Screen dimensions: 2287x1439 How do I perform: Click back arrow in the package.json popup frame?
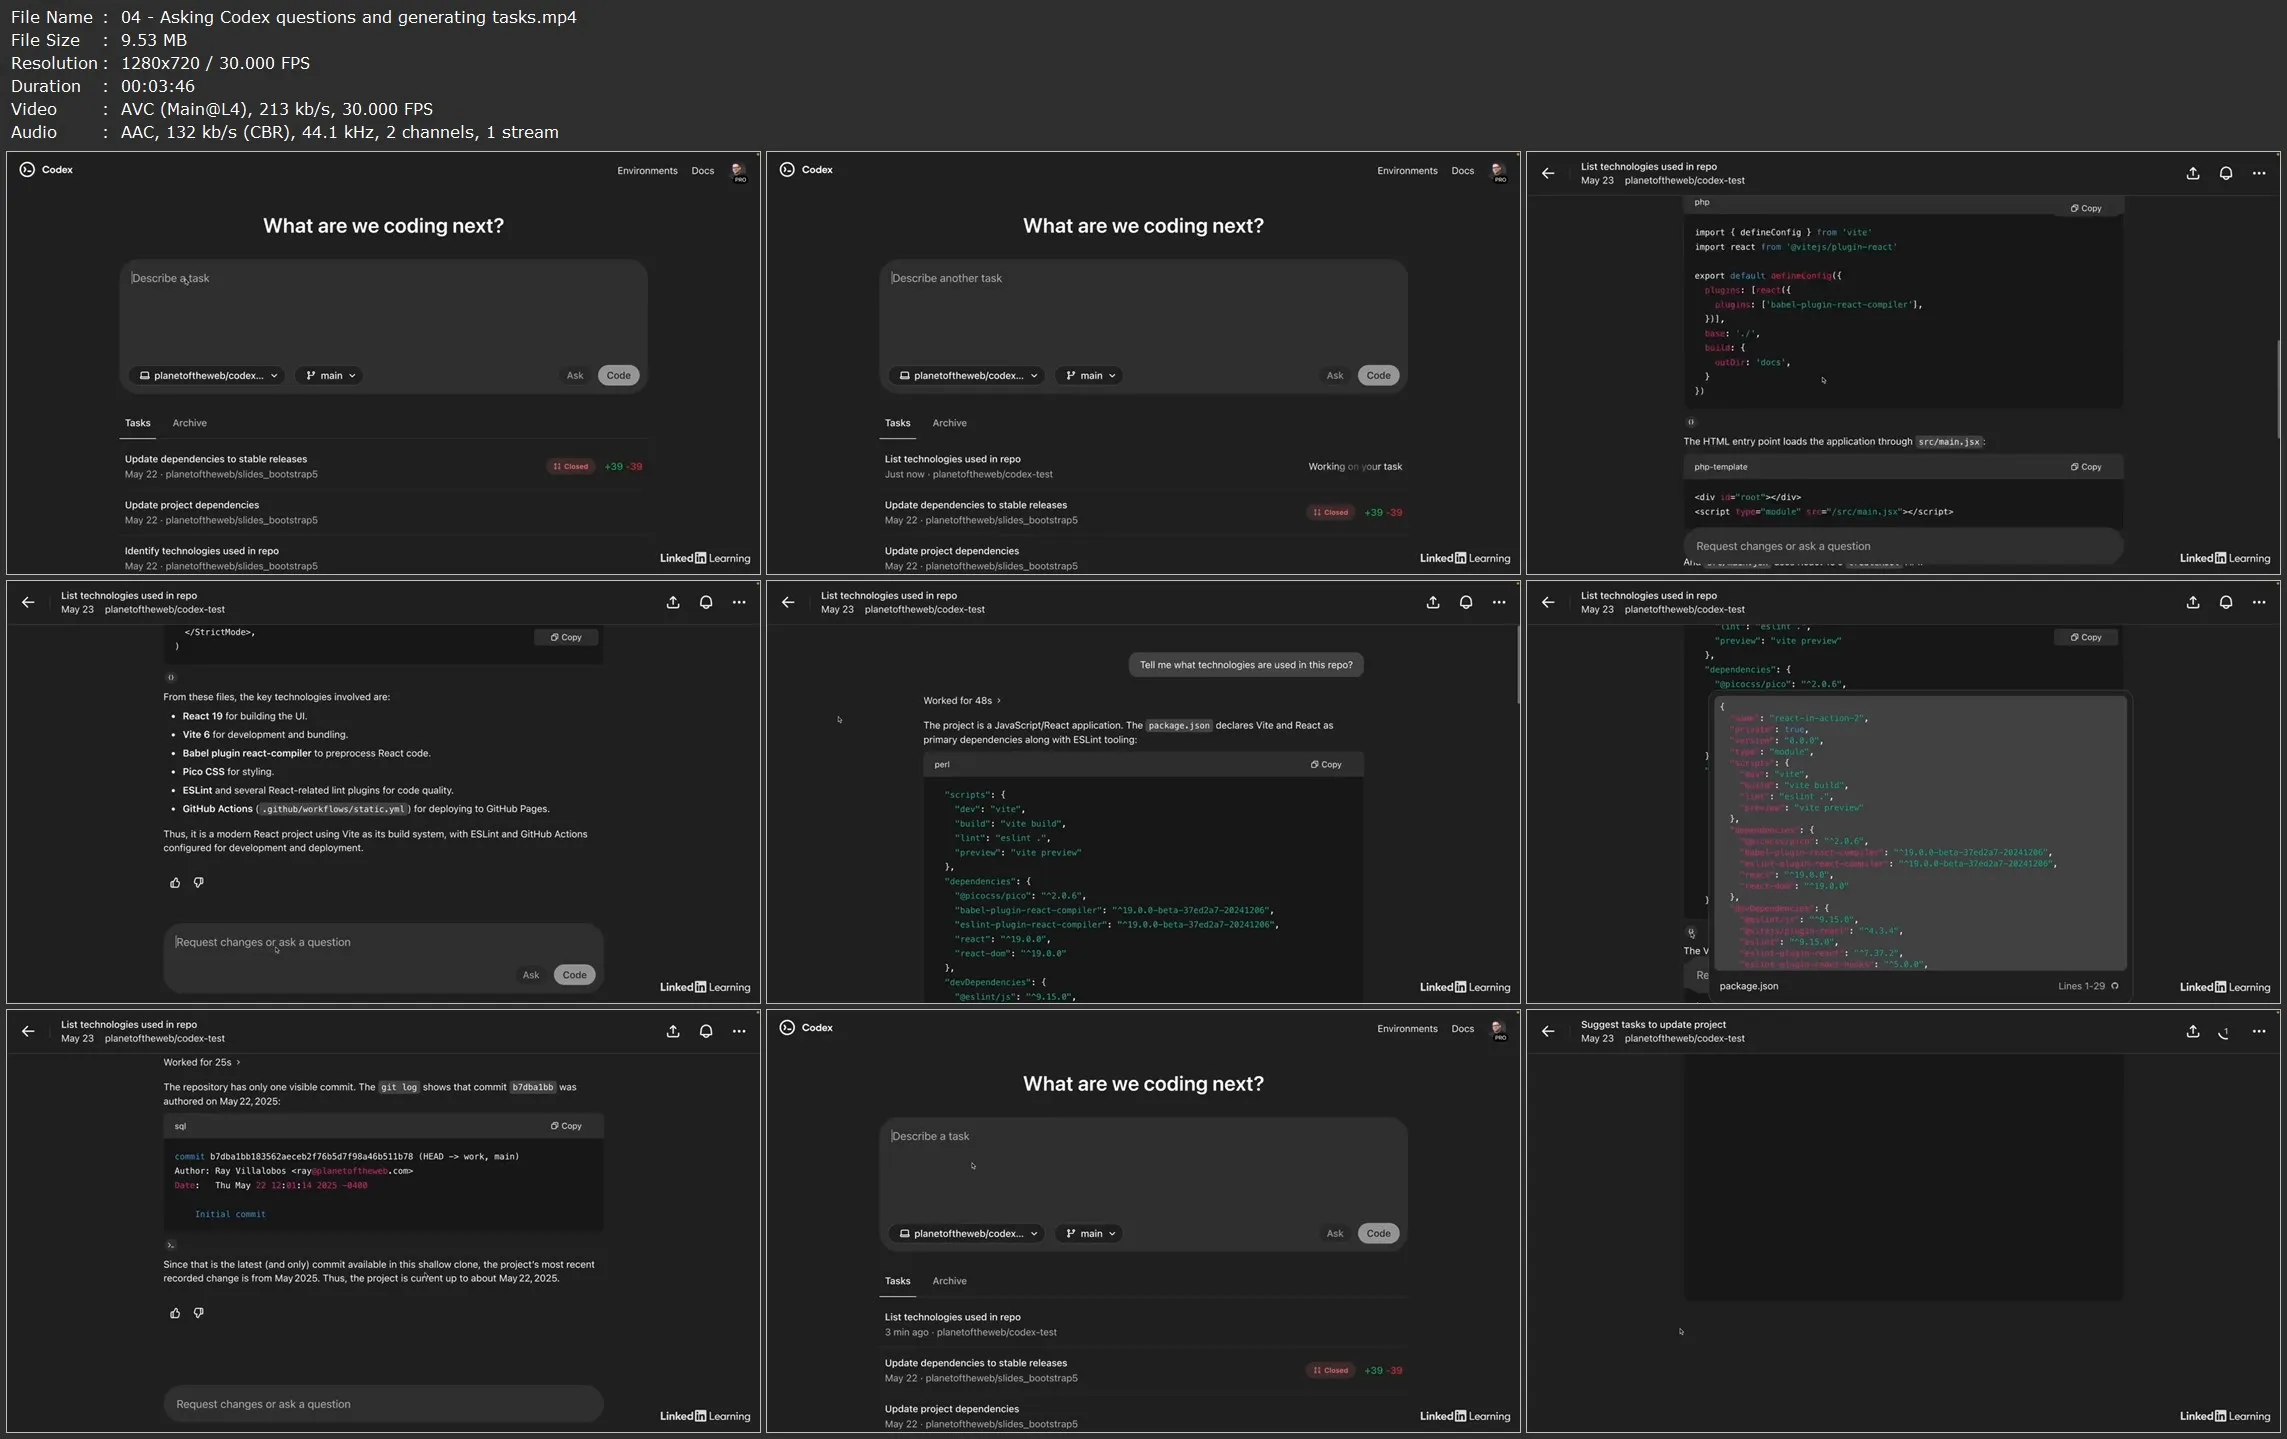click(x=1548, y=602)
